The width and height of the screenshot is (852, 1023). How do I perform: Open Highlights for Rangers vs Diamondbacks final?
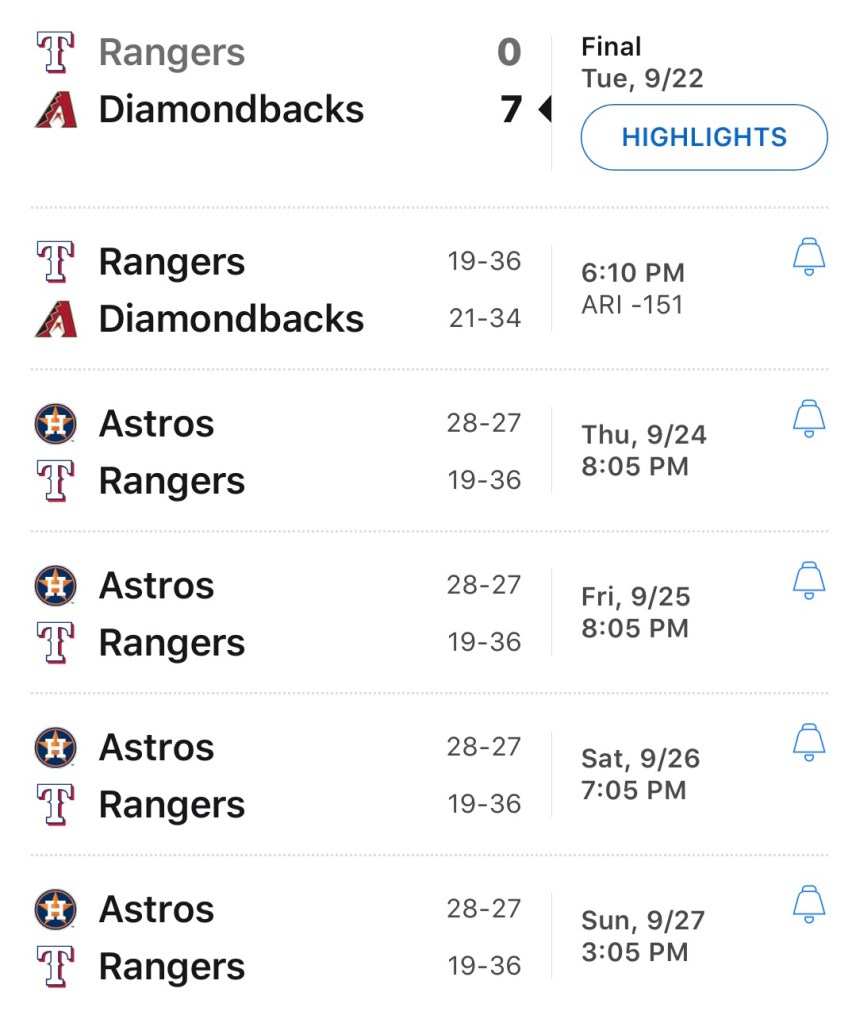click(x=704, y=137)
